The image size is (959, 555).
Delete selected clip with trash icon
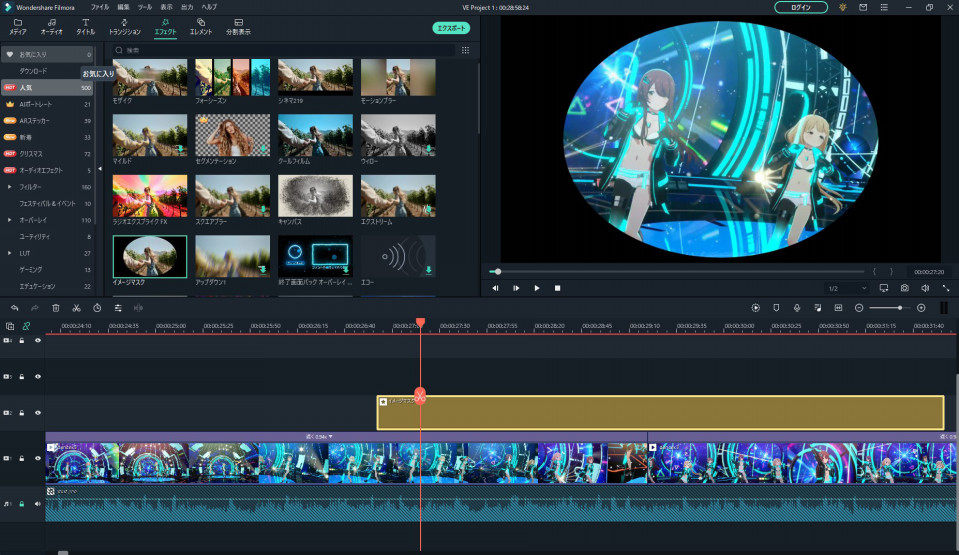(56, 308)
